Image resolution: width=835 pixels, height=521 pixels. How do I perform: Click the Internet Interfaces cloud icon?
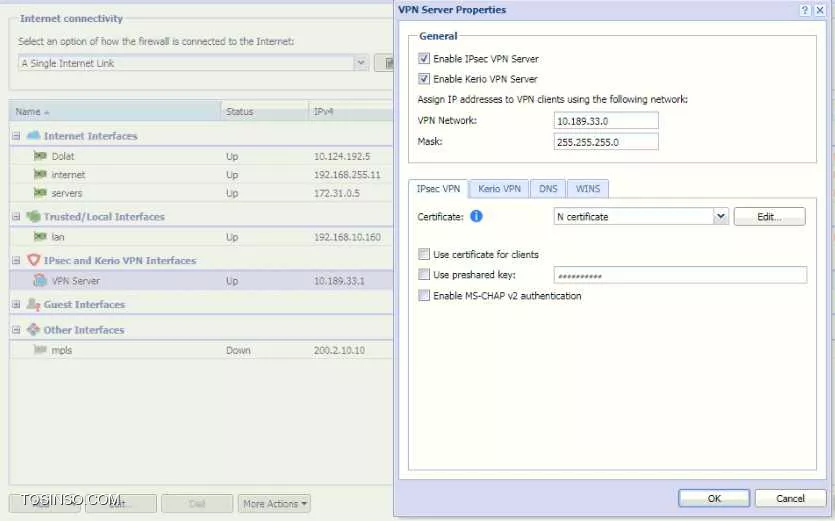[34, 135]
